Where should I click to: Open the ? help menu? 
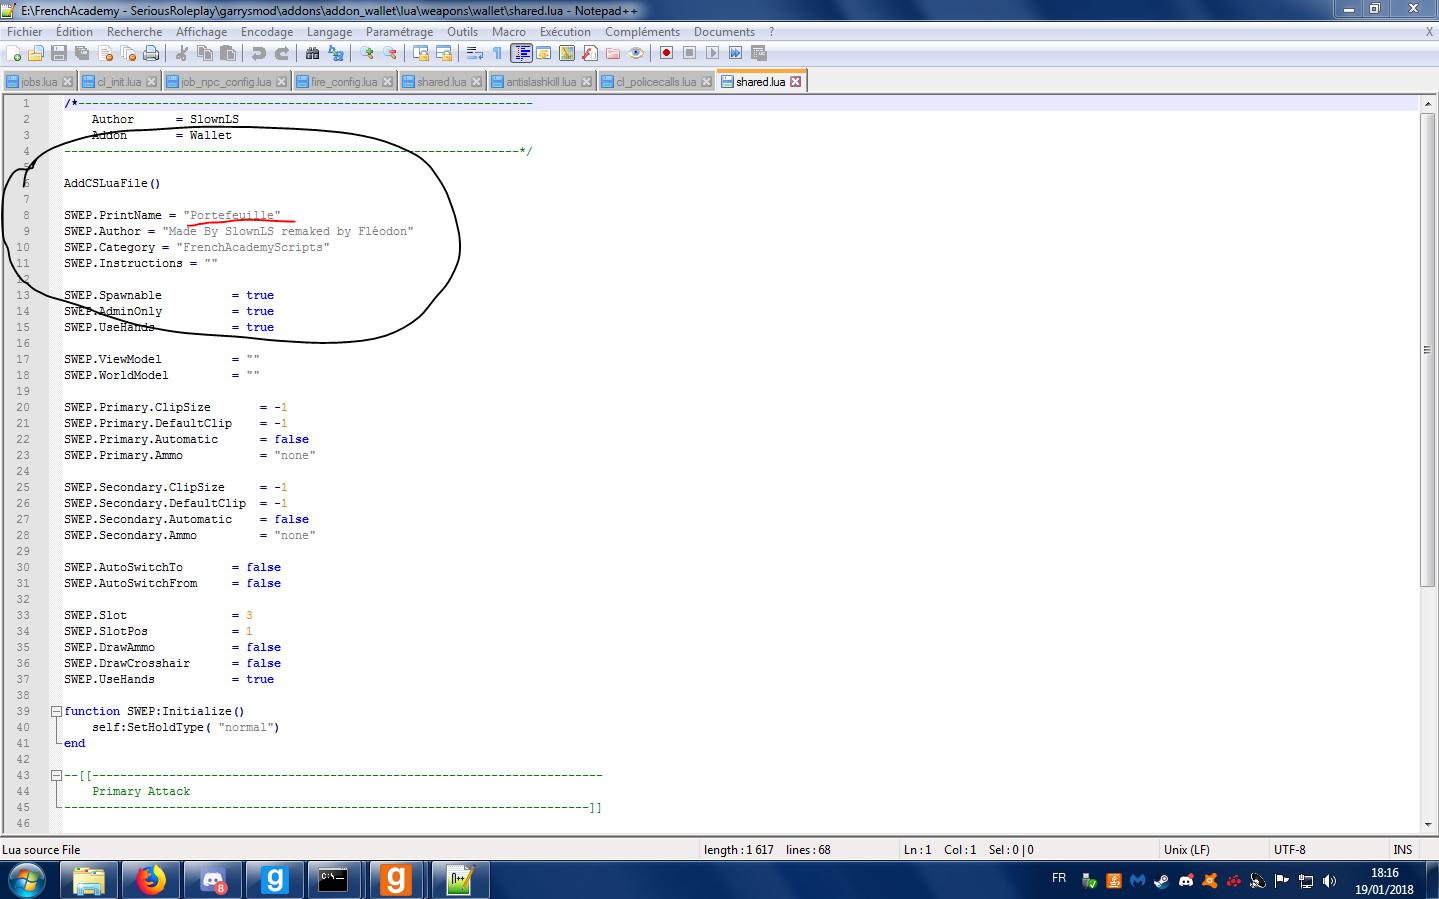click(x=771, y=32)
